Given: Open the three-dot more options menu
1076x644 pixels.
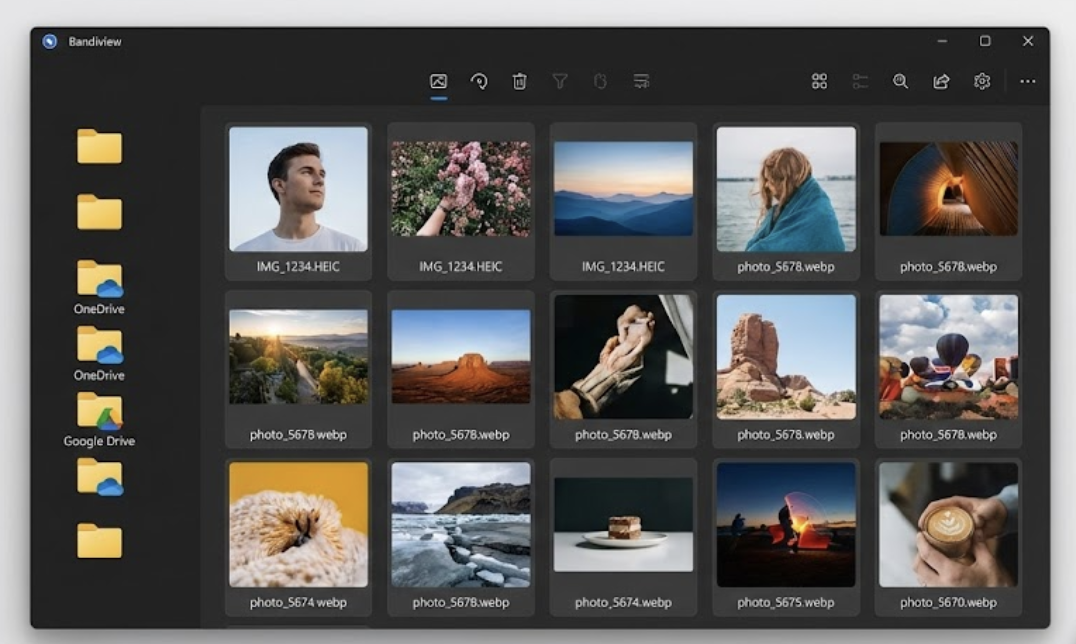Looking at the screenshot, I should point(1027,82).
